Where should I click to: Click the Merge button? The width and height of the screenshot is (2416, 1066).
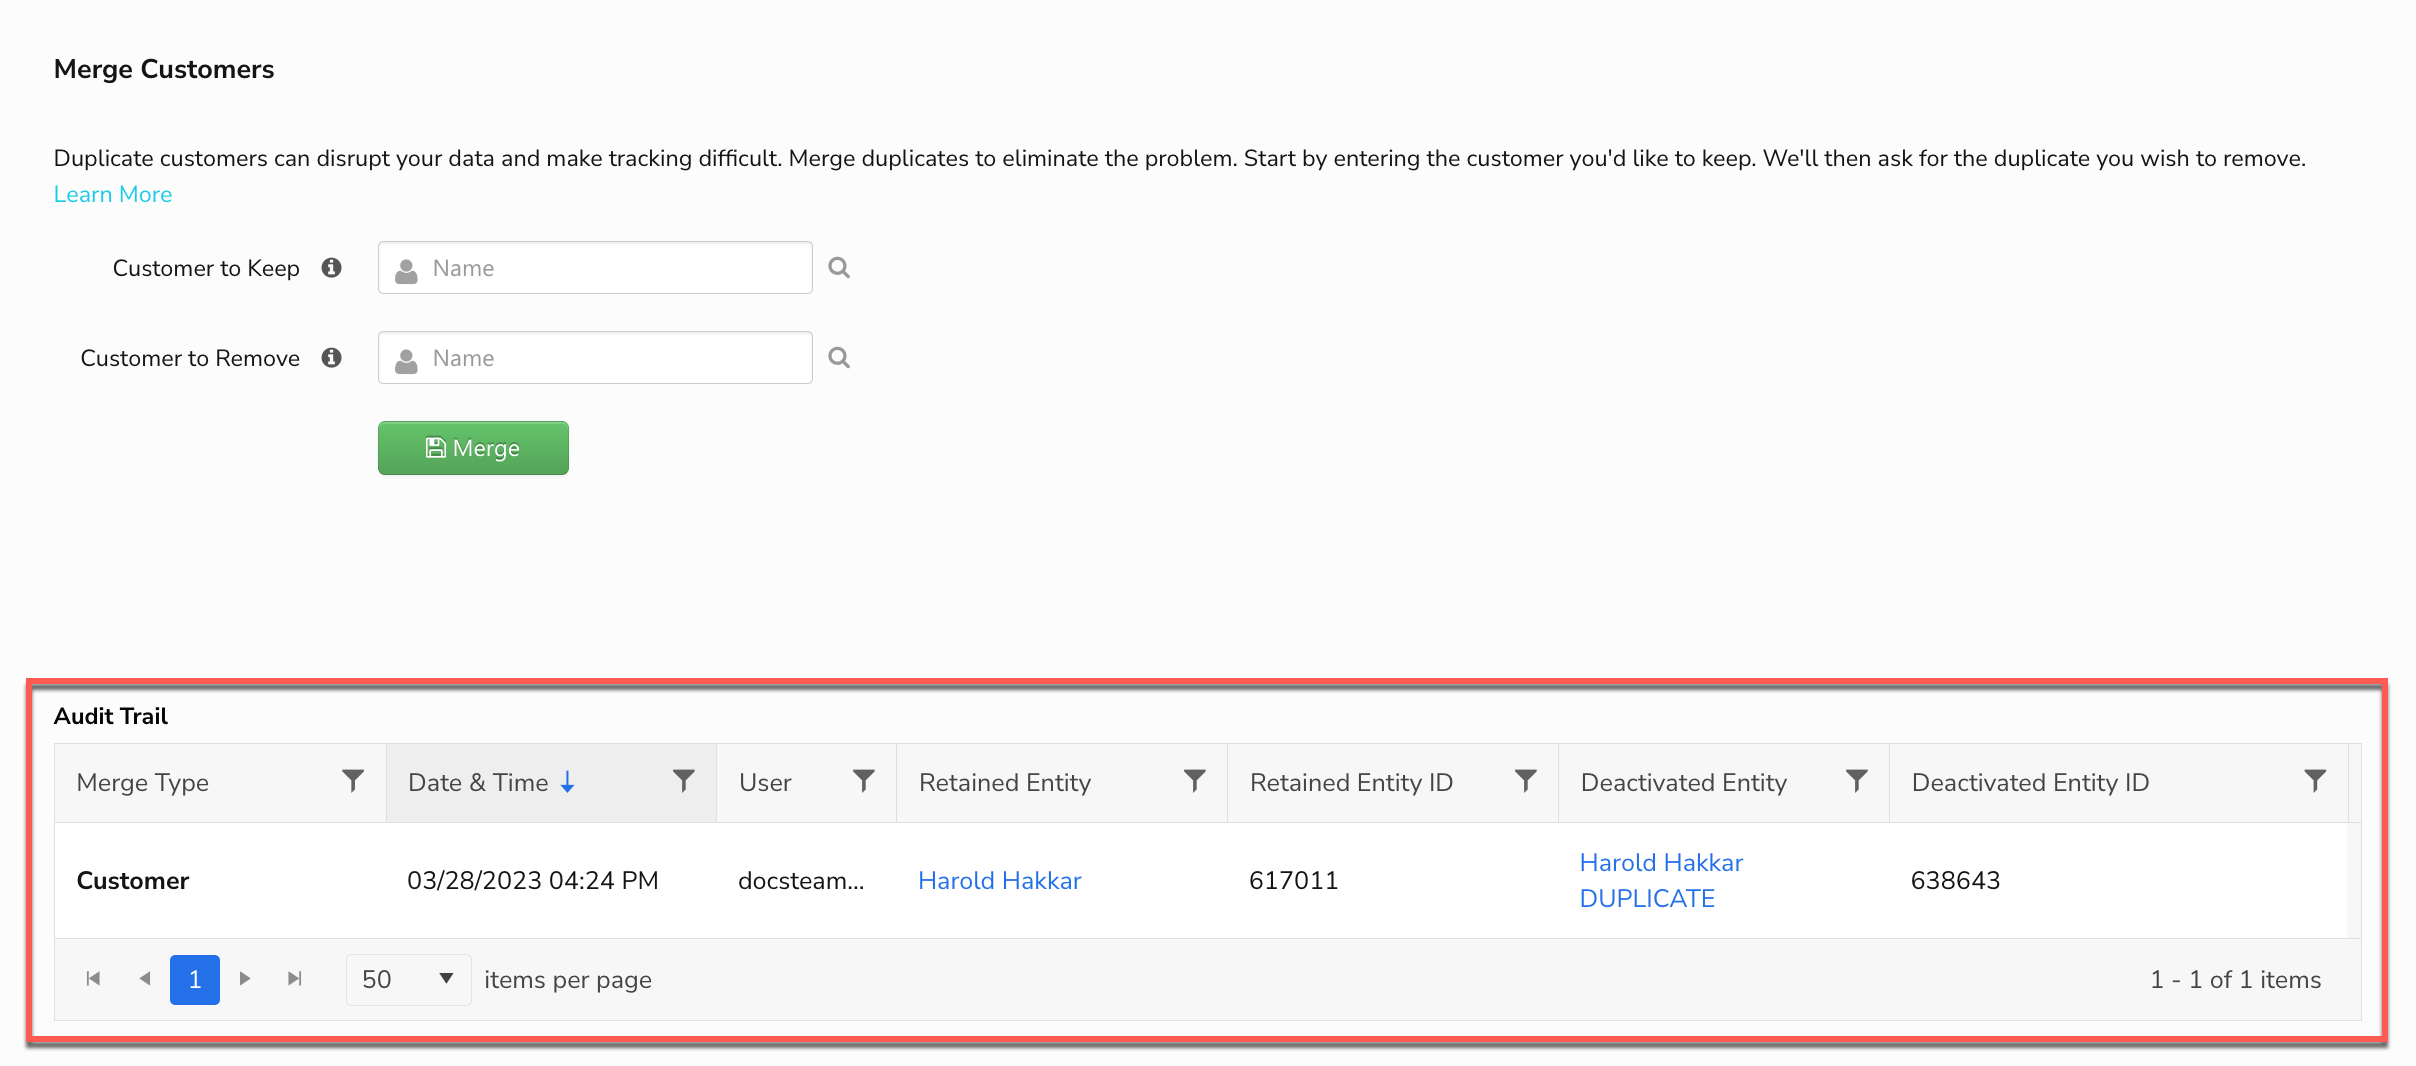(x=473, y=447)
